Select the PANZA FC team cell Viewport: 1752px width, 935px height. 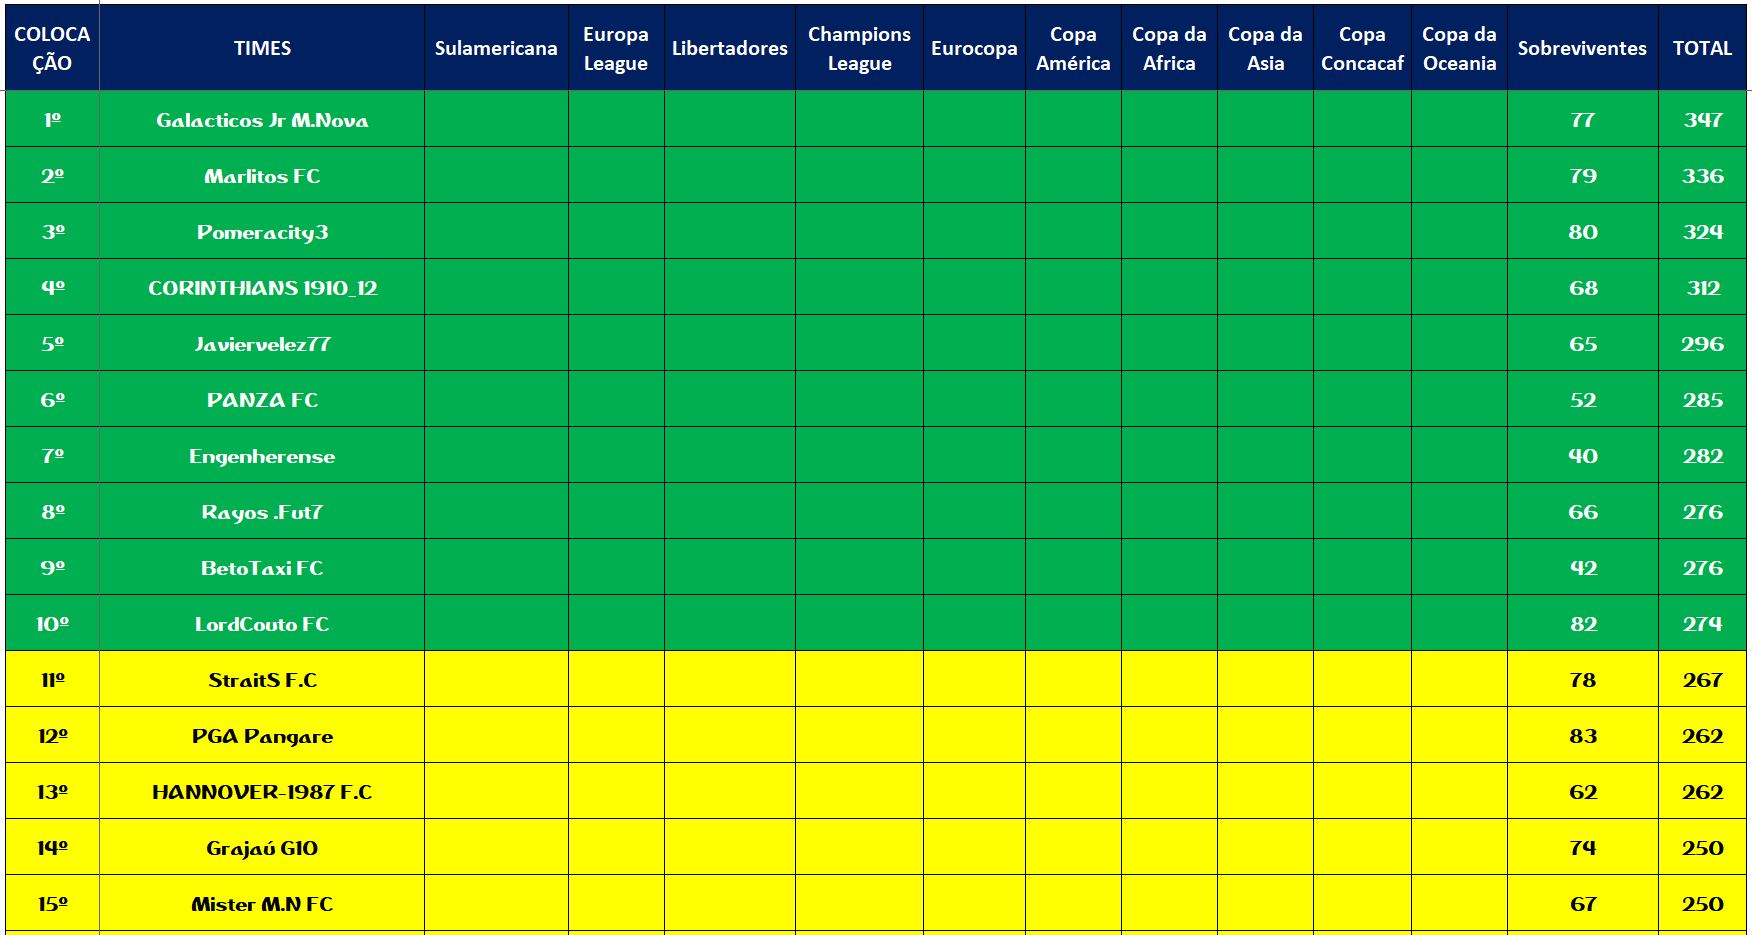[262, 400]
